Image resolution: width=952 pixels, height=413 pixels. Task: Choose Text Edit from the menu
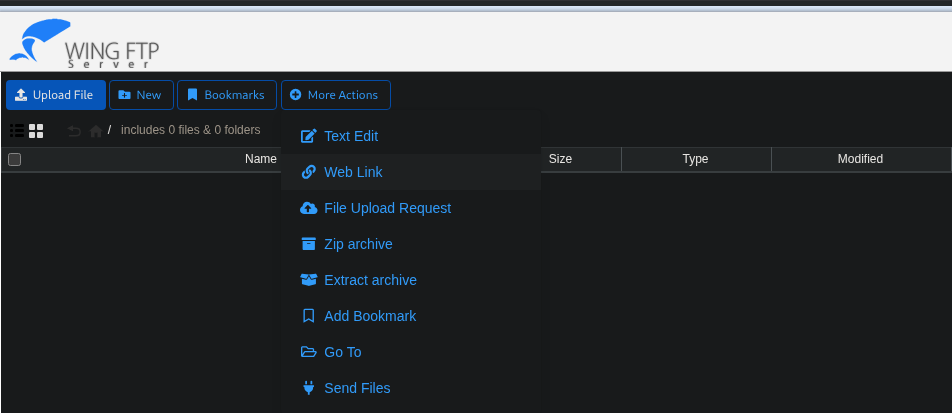point(410,136)
